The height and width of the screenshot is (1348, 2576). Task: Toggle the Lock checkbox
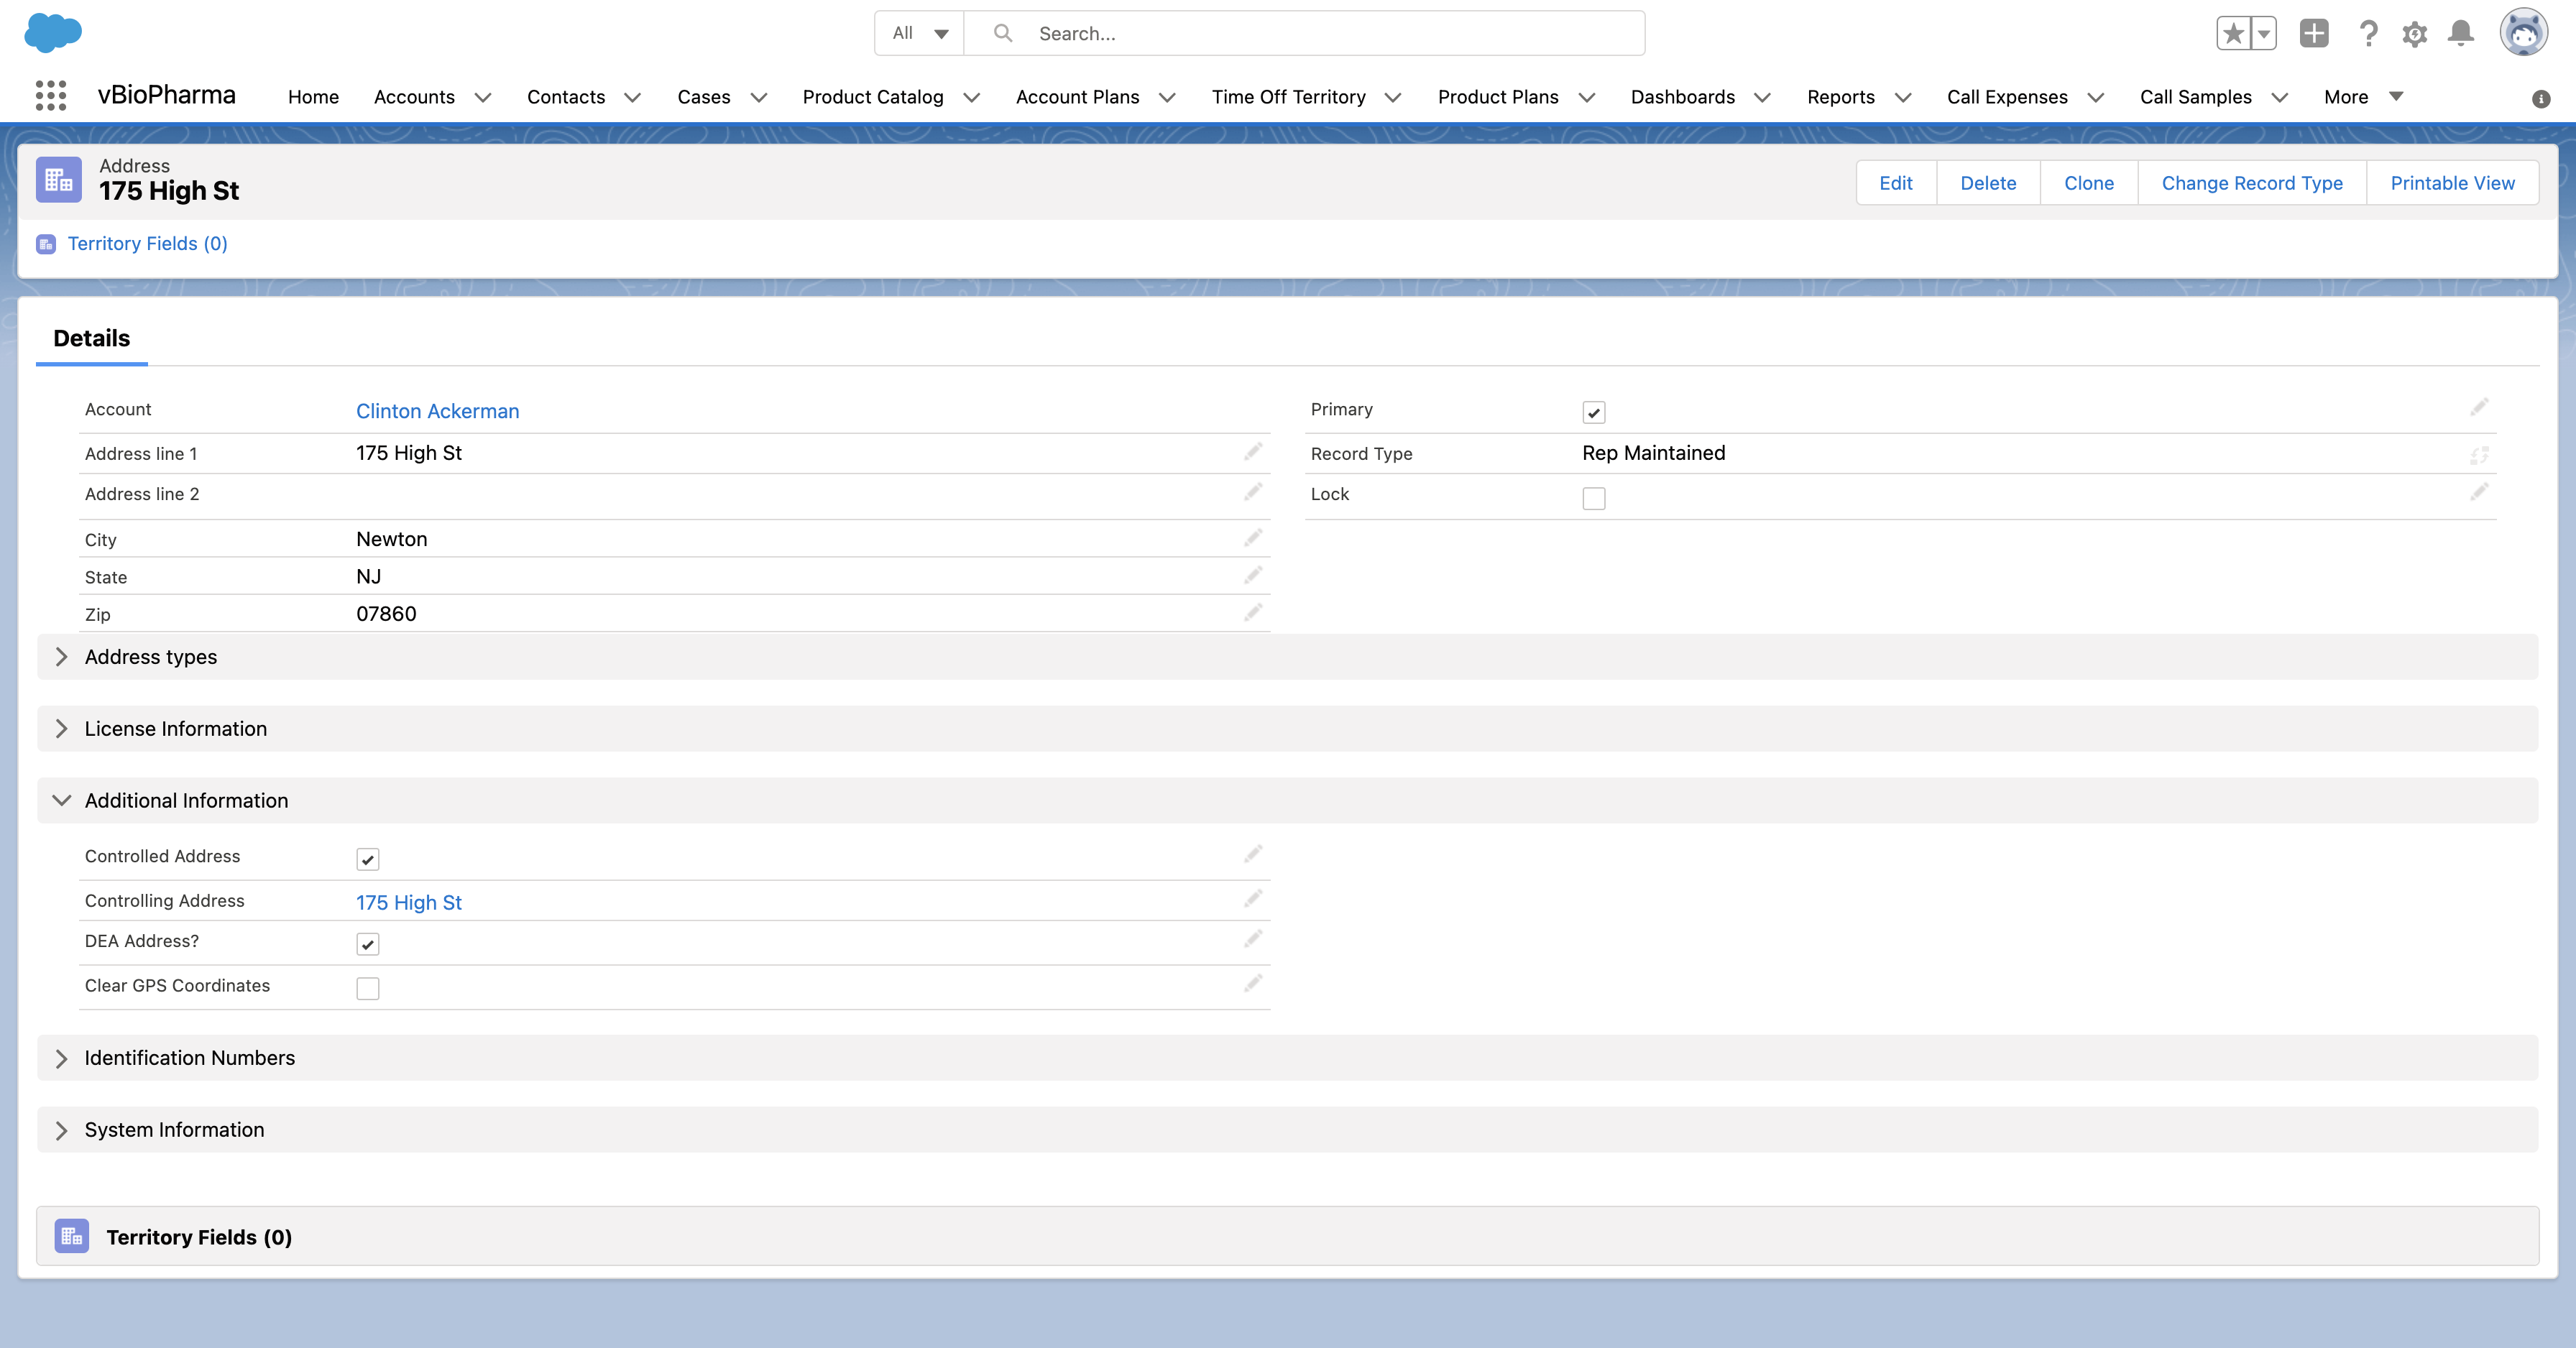(x=1593, y=498)
